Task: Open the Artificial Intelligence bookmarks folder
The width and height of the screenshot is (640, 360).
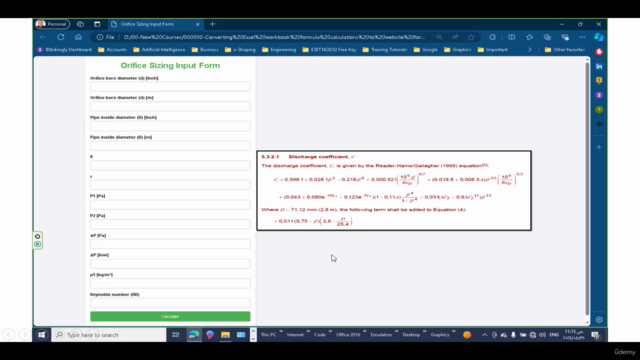Action: coord(159,50)
